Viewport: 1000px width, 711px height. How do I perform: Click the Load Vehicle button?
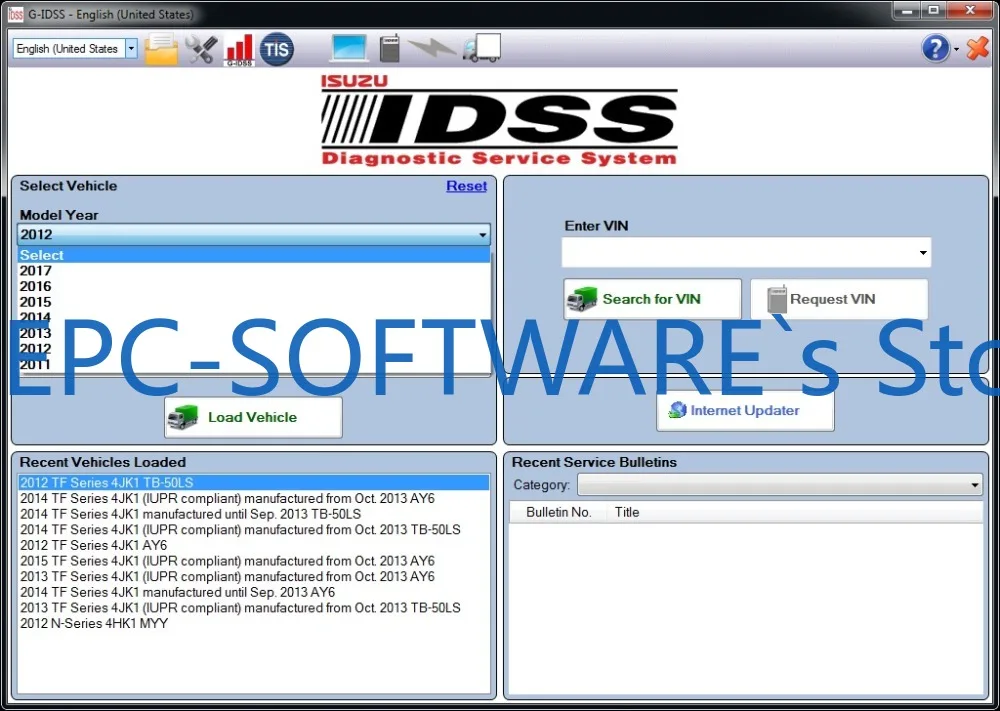click(252, 416)
